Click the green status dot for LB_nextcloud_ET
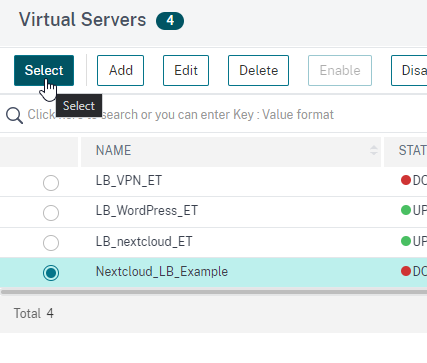This screenshot has height=363, width=427. [x=406, y=241]
